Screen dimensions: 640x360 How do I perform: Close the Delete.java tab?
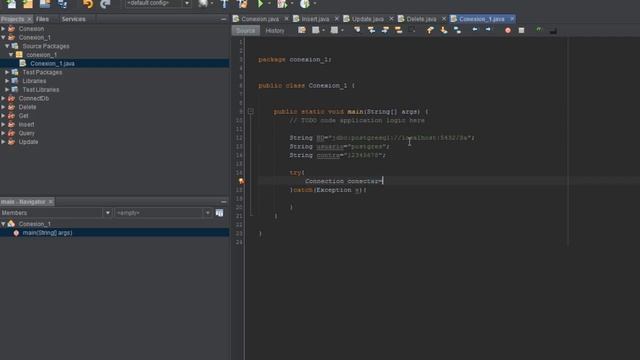tap(444, 19)
